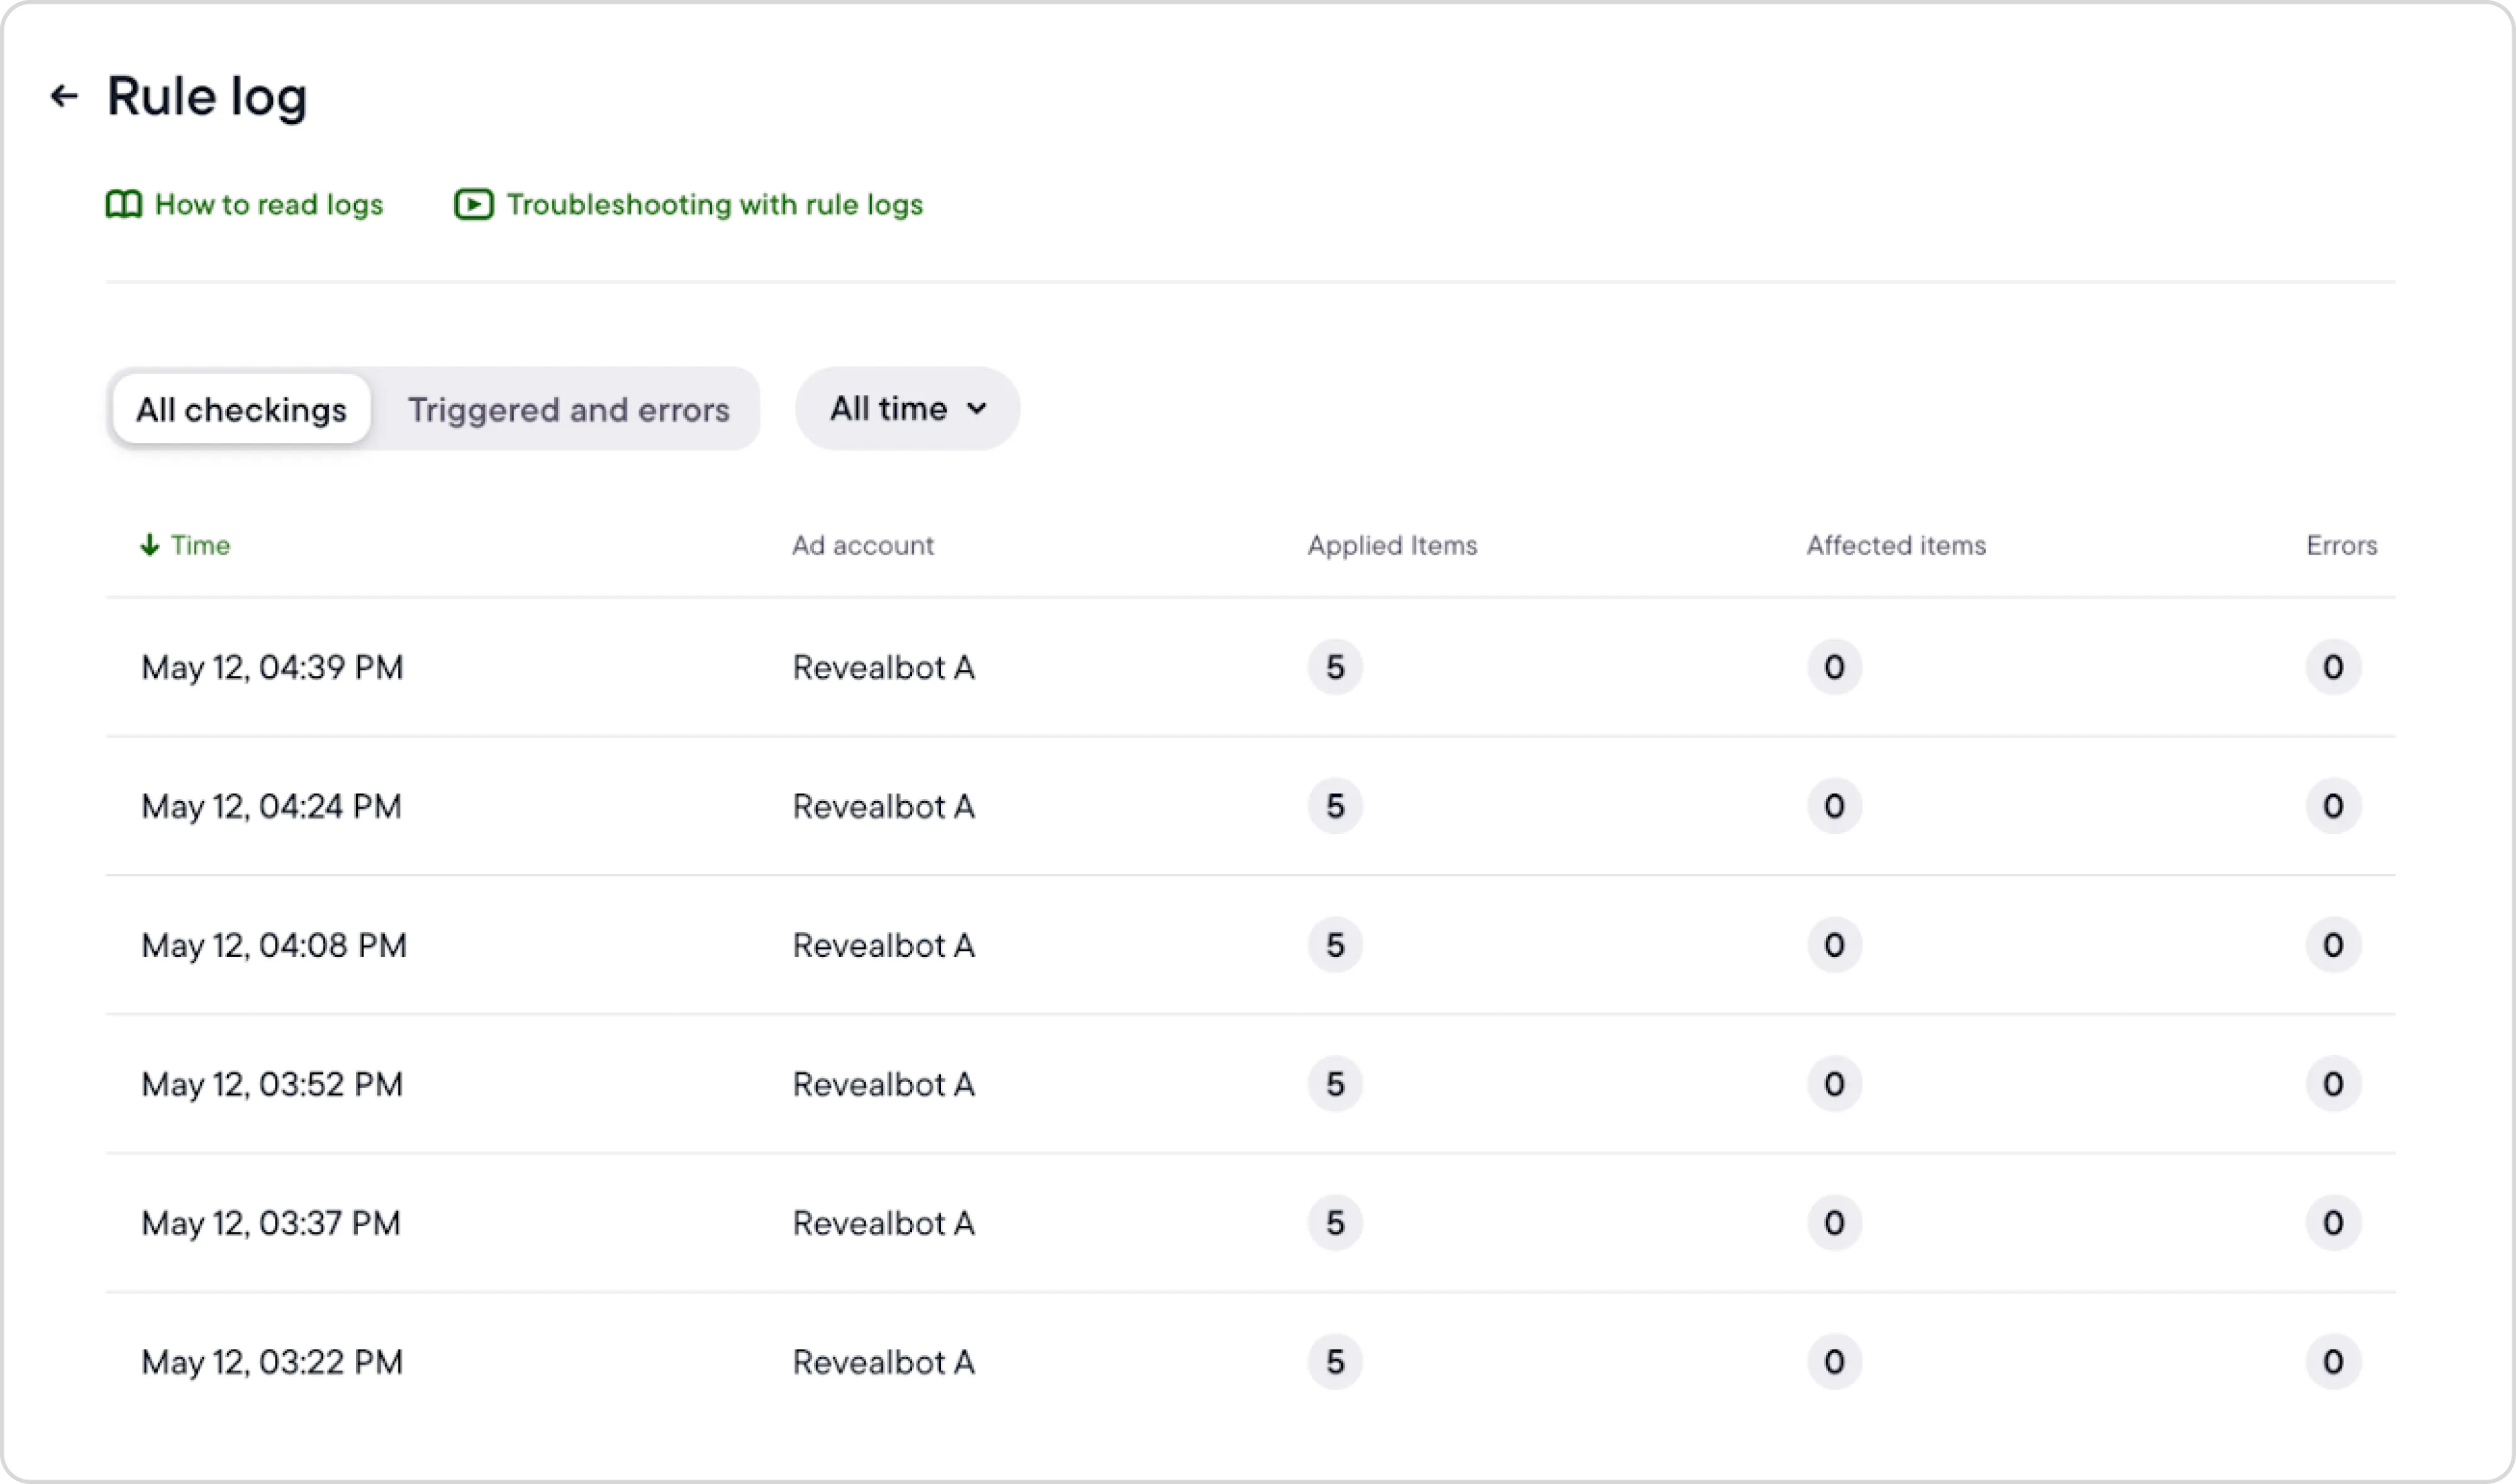
Task: Click the Errors column header
Action: [2341, 545]
